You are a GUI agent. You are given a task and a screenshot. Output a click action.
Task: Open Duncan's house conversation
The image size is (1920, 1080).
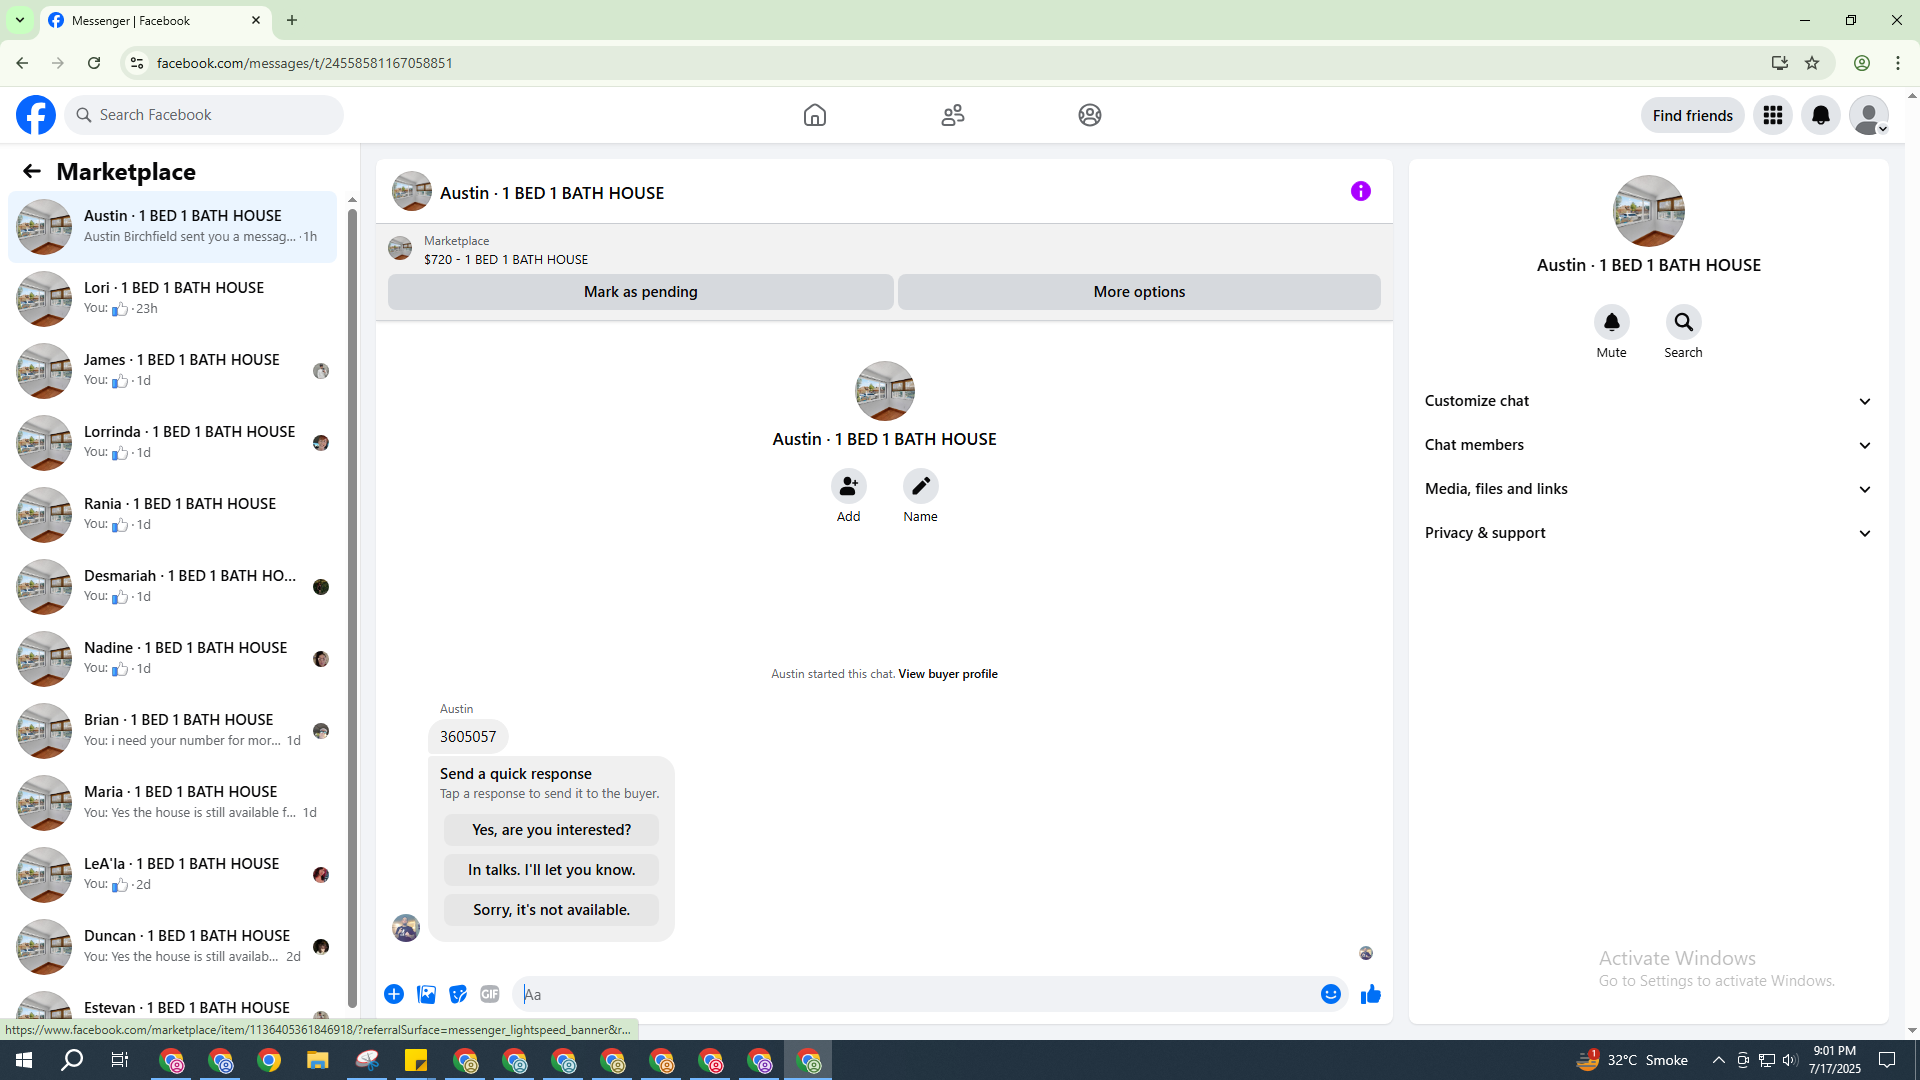click(172, 947)
